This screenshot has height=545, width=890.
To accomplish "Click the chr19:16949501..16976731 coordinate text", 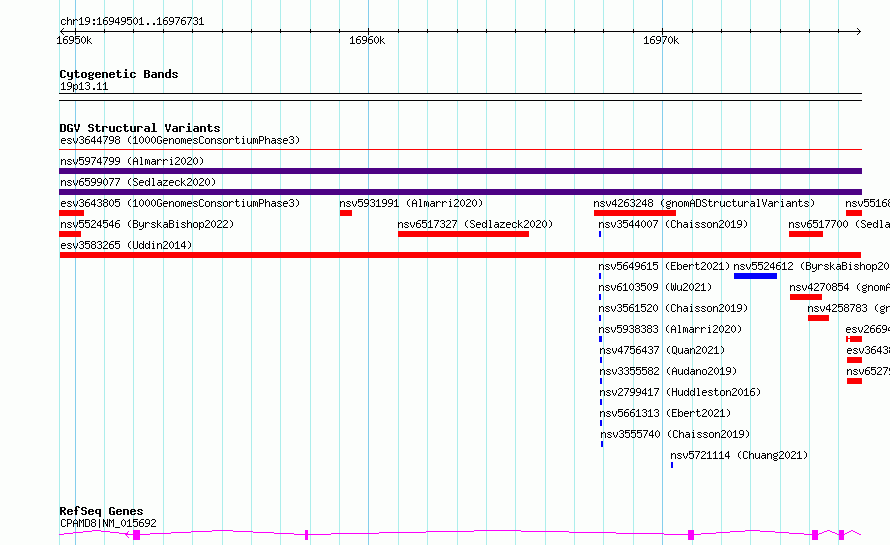I will [x=132, y=22].
